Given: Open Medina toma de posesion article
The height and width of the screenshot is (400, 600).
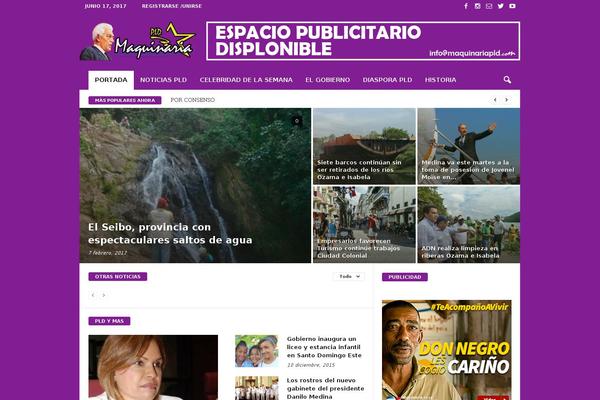Looking at the screenshot, I should pyautogui.click(x=468, y=170).
